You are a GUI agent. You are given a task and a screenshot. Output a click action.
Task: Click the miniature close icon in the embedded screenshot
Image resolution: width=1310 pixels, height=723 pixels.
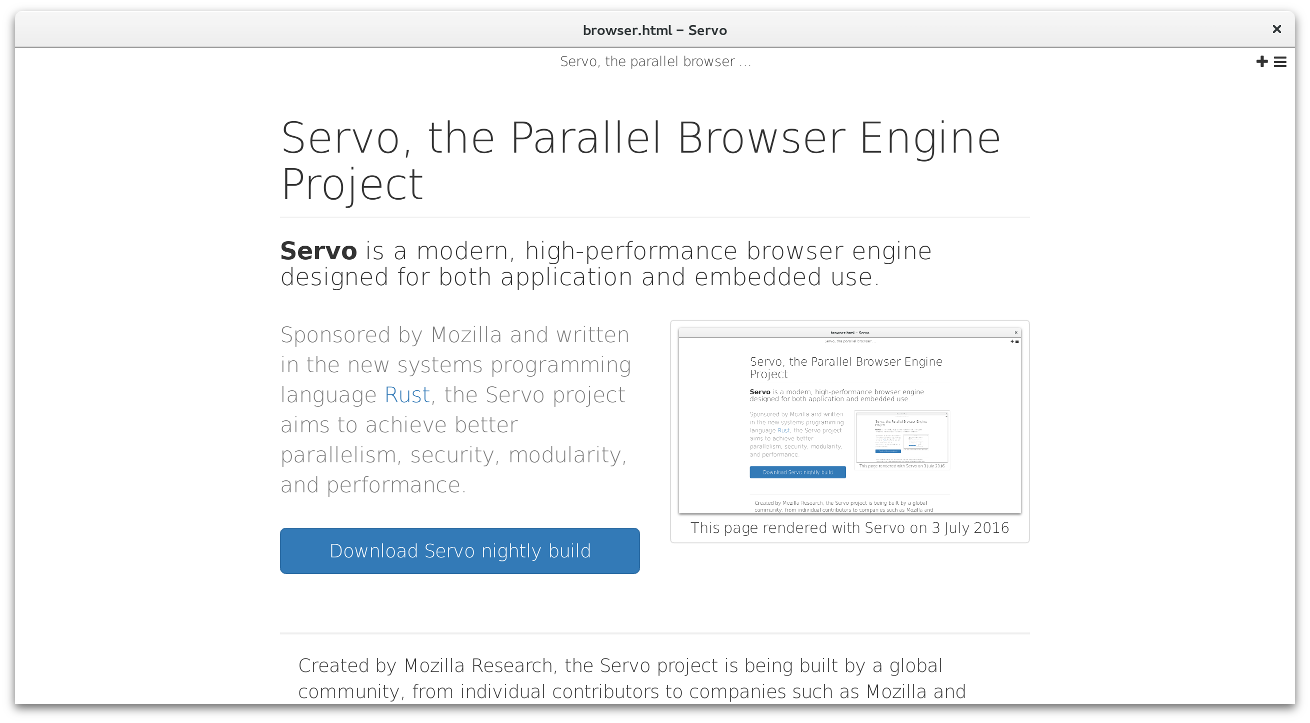[x=1016, y=333]
